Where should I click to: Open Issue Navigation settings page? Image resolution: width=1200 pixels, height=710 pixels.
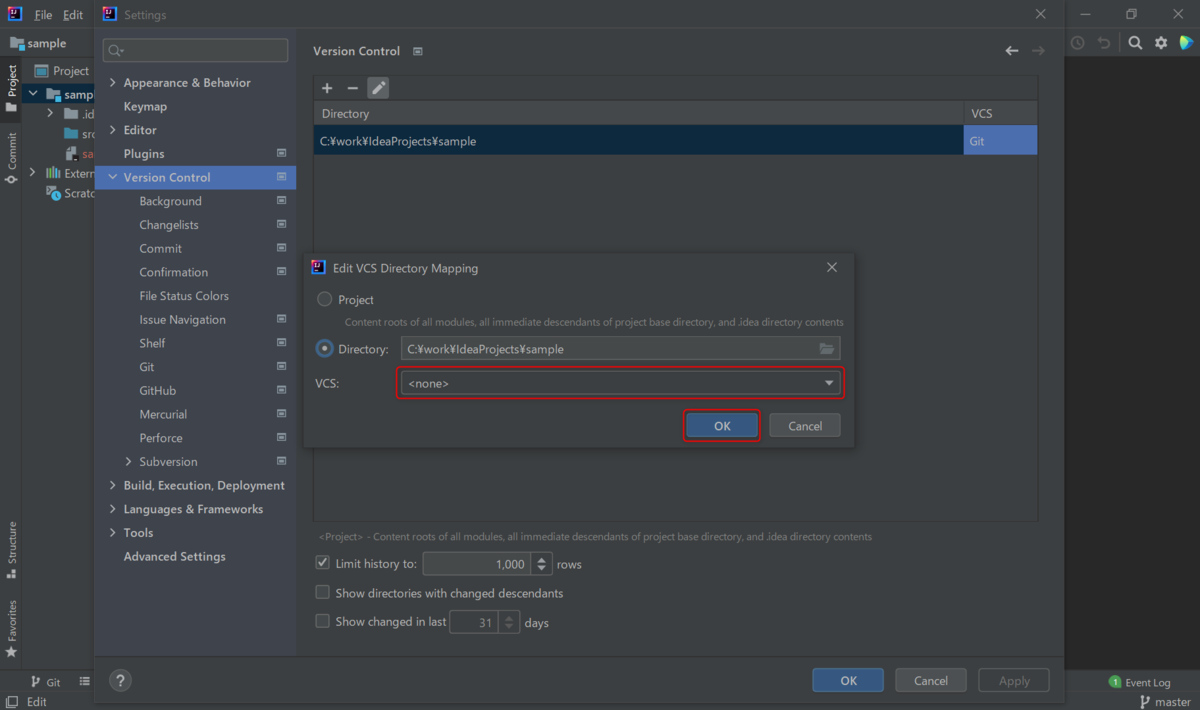point(182,320)
